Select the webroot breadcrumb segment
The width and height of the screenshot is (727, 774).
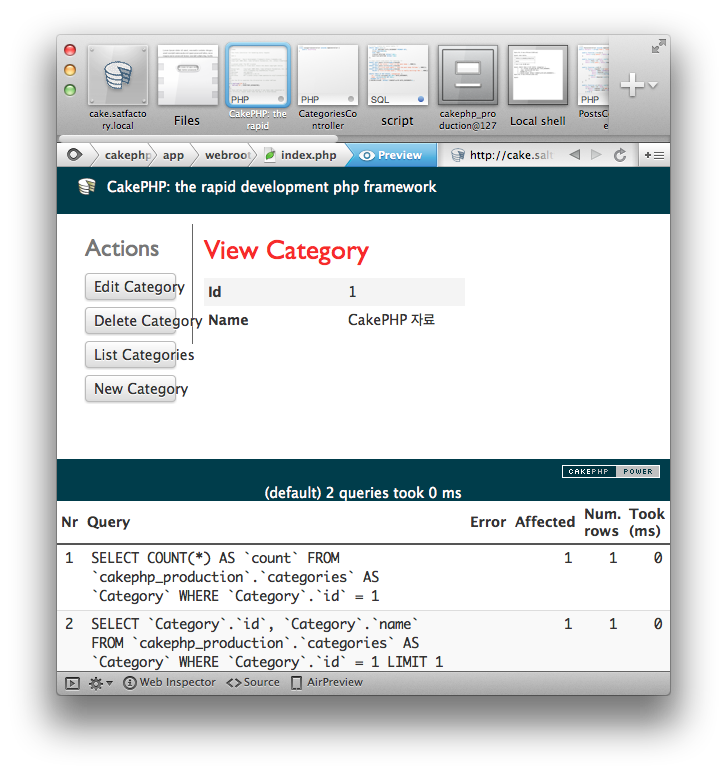coord(228,155)
